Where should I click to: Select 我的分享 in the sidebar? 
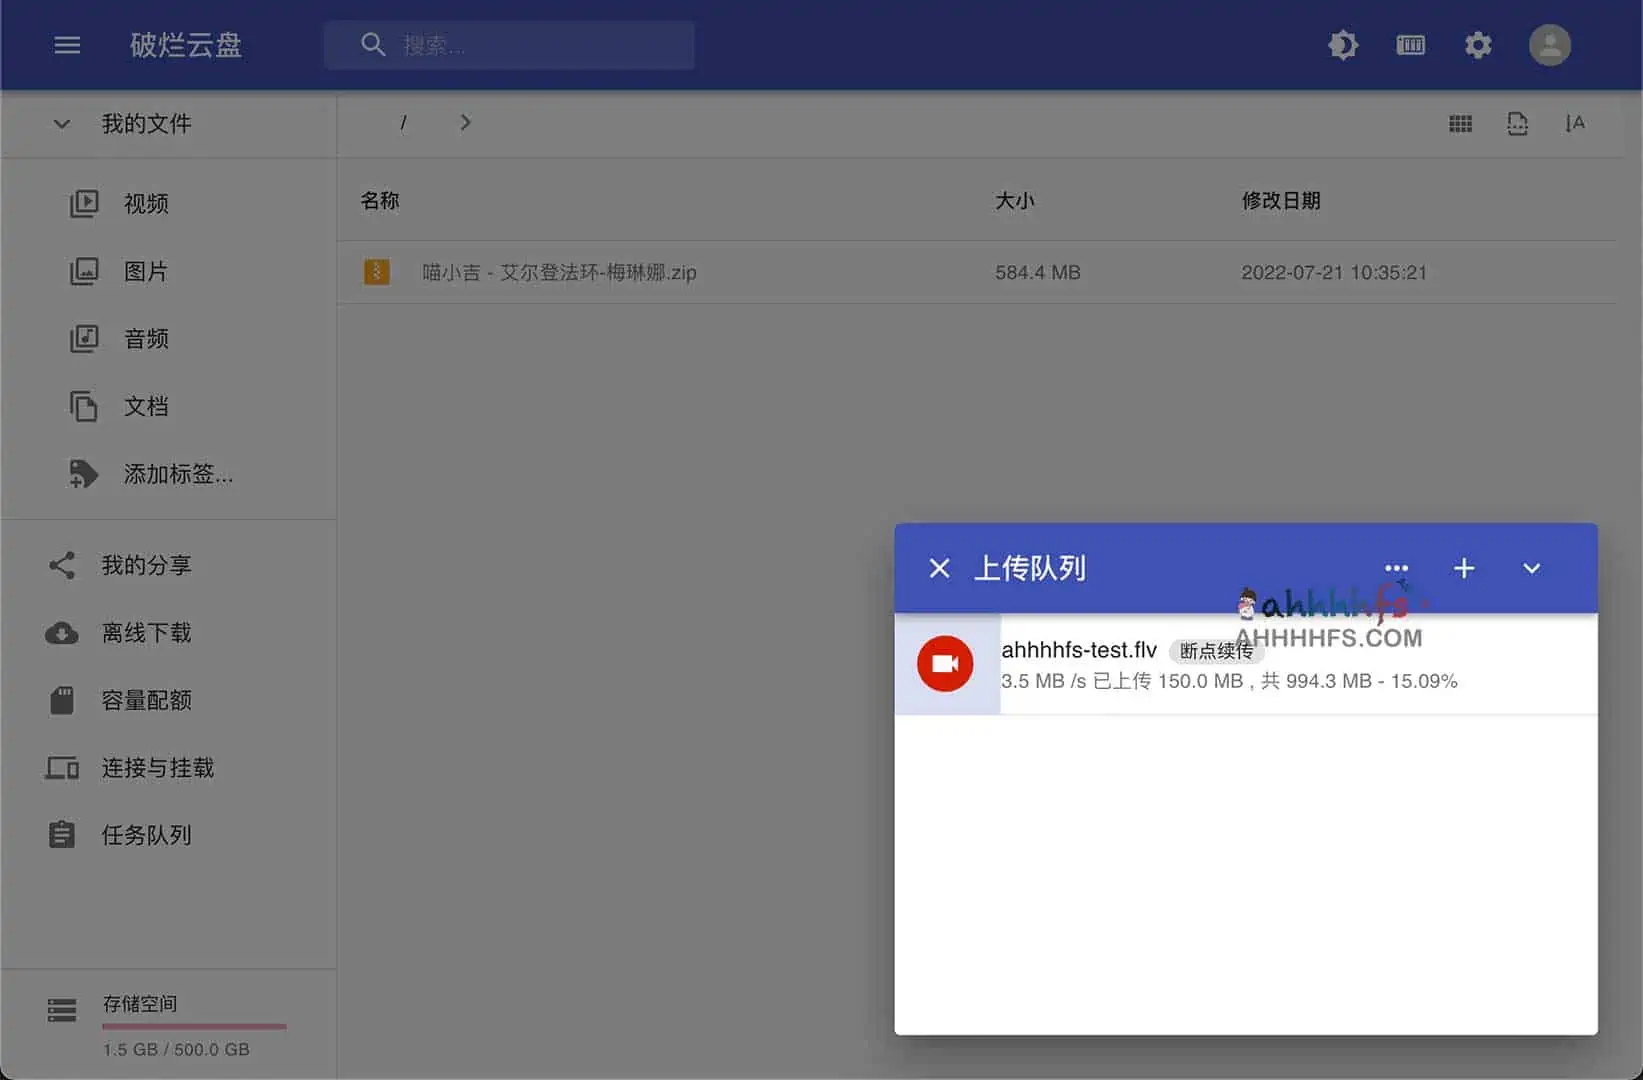tap(144, 565)
